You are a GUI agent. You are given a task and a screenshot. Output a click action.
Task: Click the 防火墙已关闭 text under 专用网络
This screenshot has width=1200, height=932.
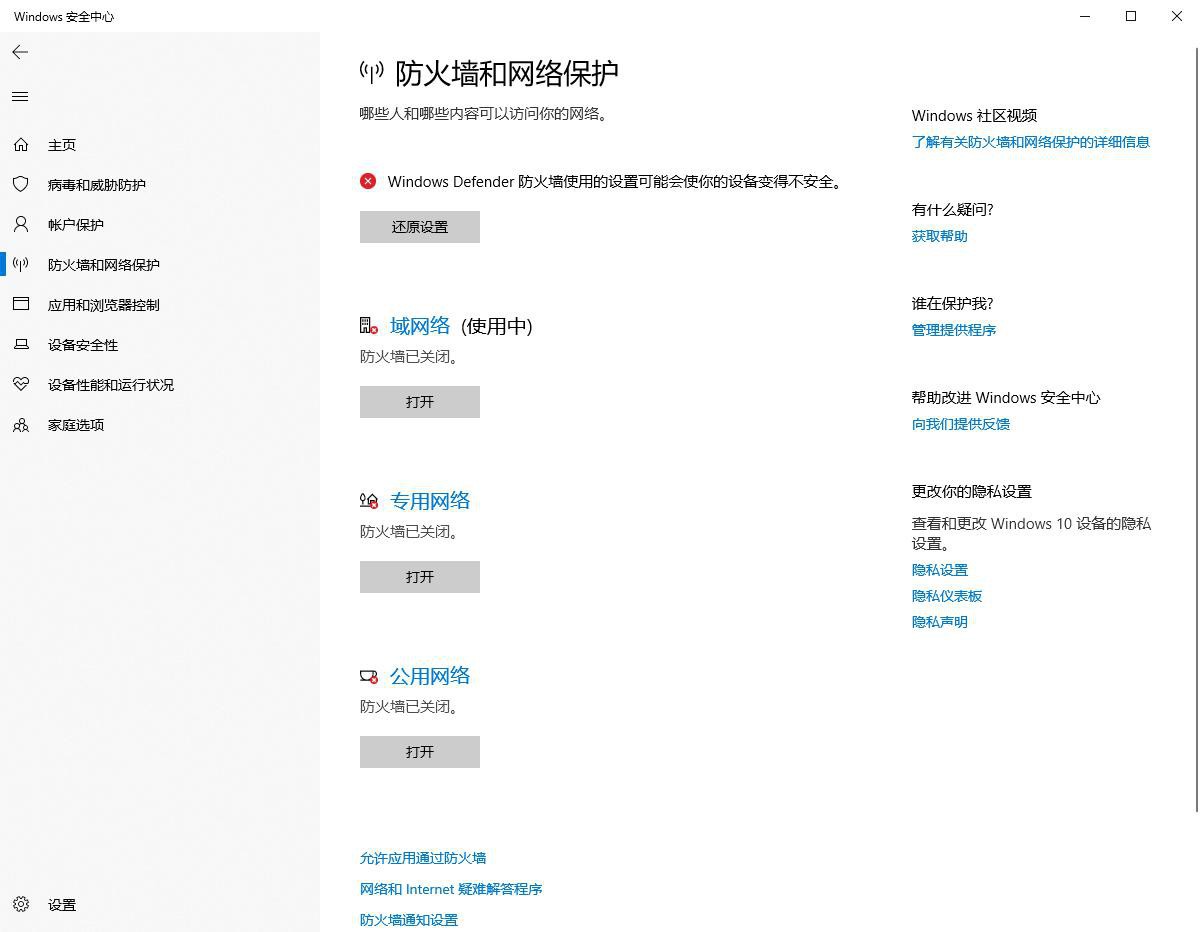410,532
